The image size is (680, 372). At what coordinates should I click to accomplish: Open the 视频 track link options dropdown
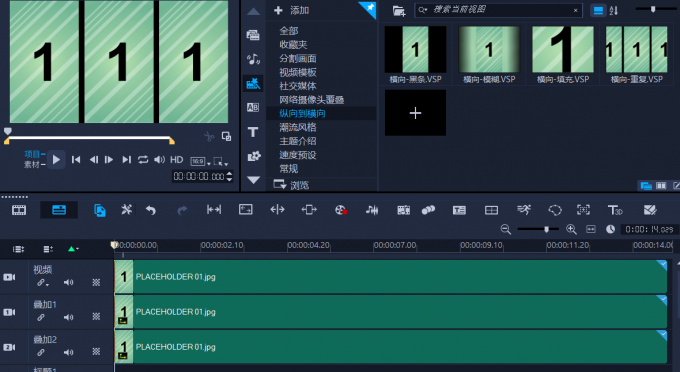tap(42, 283)
